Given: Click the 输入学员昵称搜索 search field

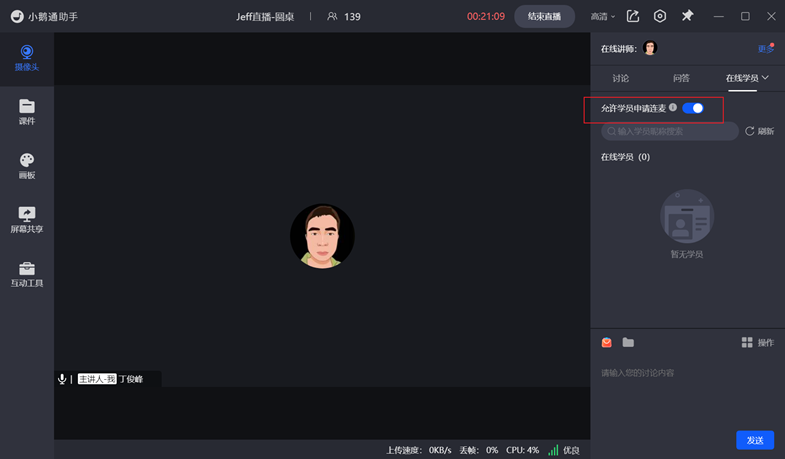Looking at the screenshot, I should [671, 131].
